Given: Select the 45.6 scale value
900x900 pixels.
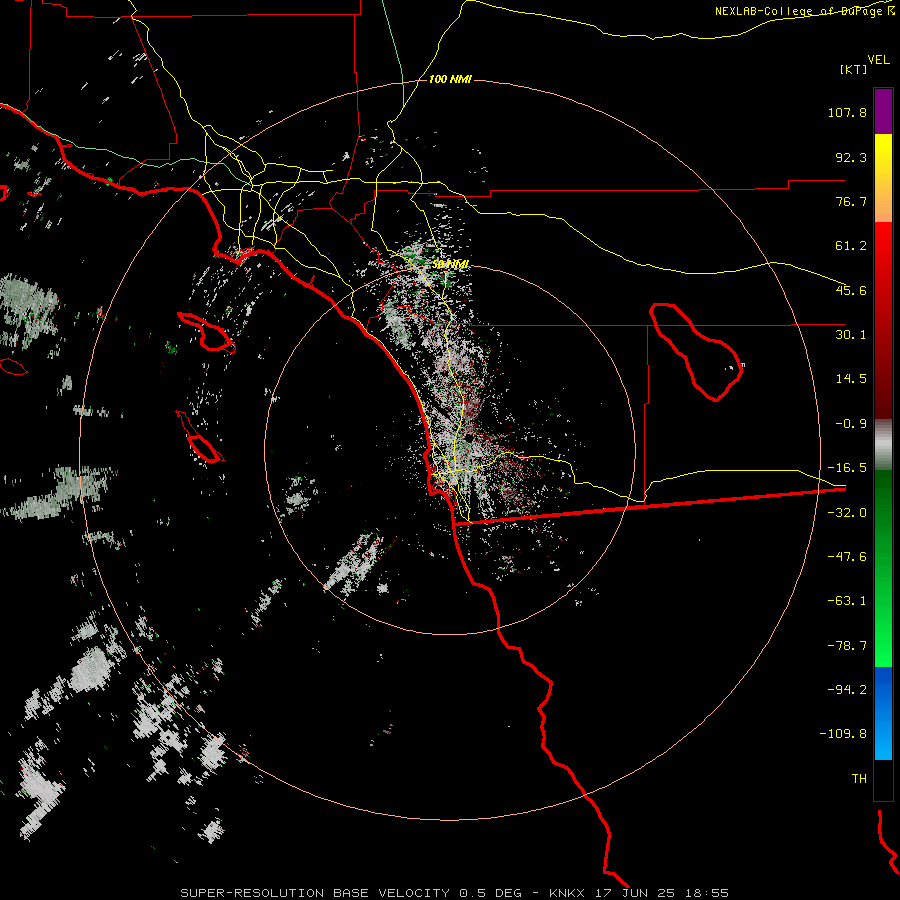Looking at the screenshot, I should pyautogui.click(x=851, y=290).
